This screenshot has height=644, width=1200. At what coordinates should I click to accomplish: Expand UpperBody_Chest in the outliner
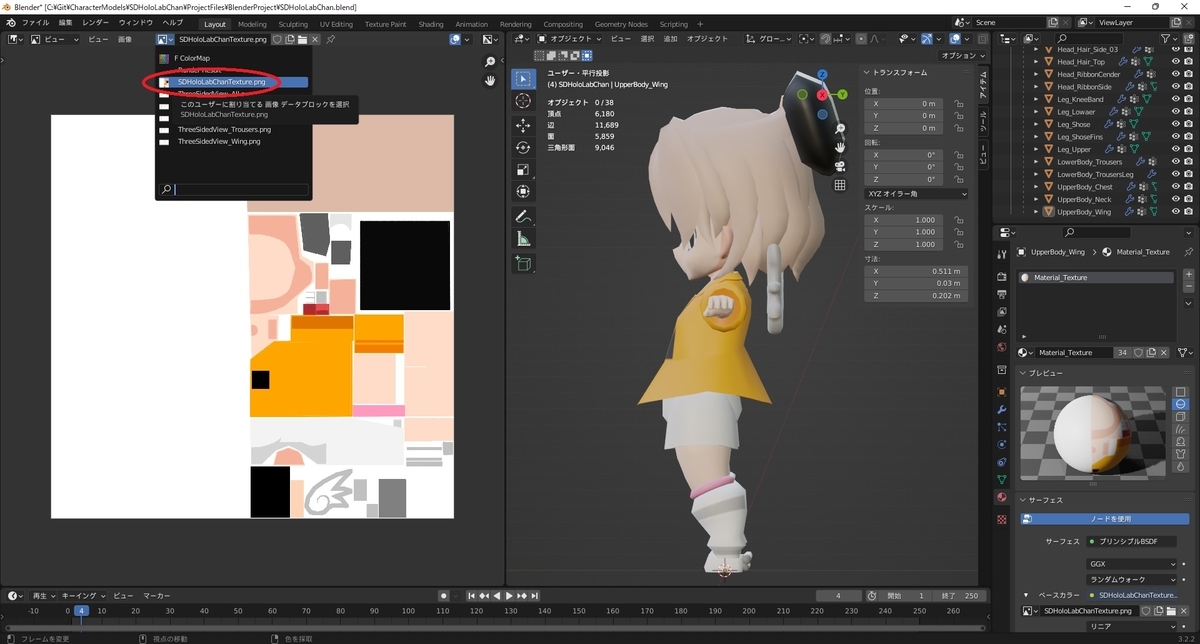coord(1037,187)
